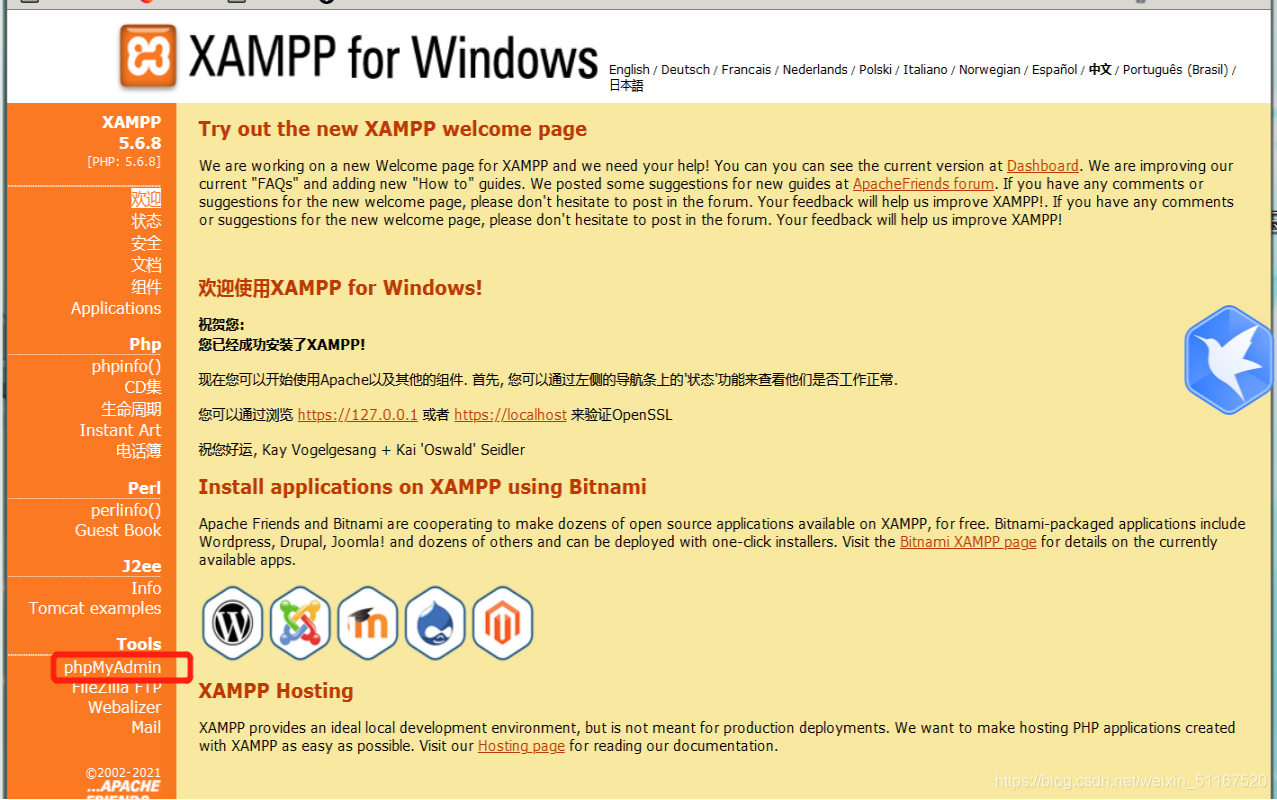This screenshot has height=800, width=1277.
Task: Switch language to 日本語
Action: click(x=626, y=86)
